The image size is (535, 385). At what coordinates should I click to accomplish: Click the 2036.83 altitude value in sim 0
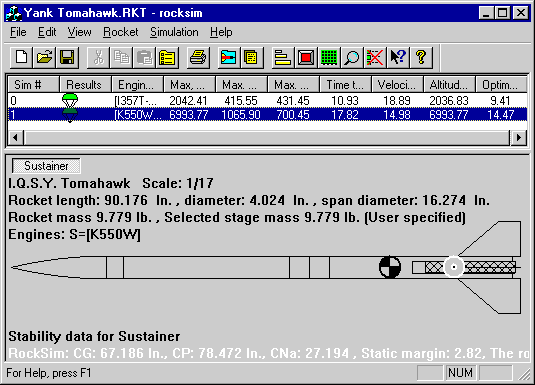[449, 101]
